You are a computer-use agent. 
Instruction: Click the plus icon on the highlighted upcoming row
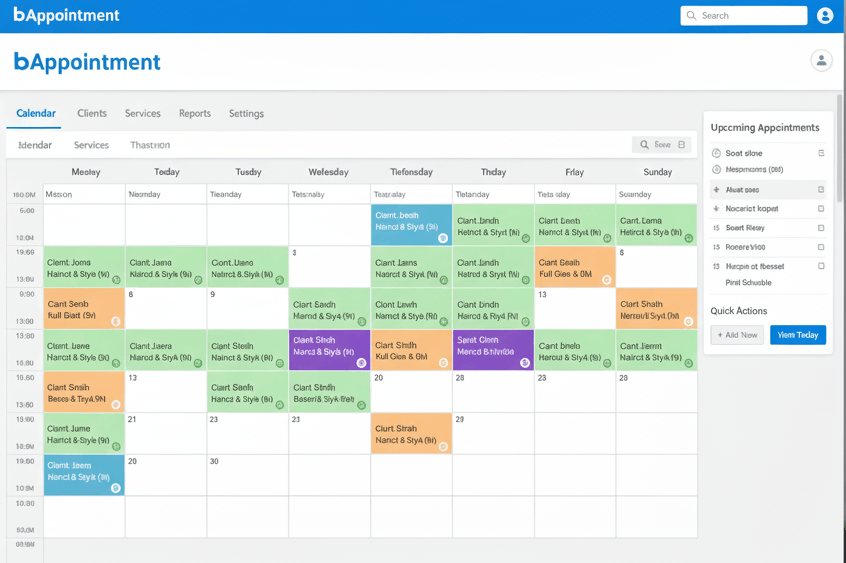coord(716,190)
